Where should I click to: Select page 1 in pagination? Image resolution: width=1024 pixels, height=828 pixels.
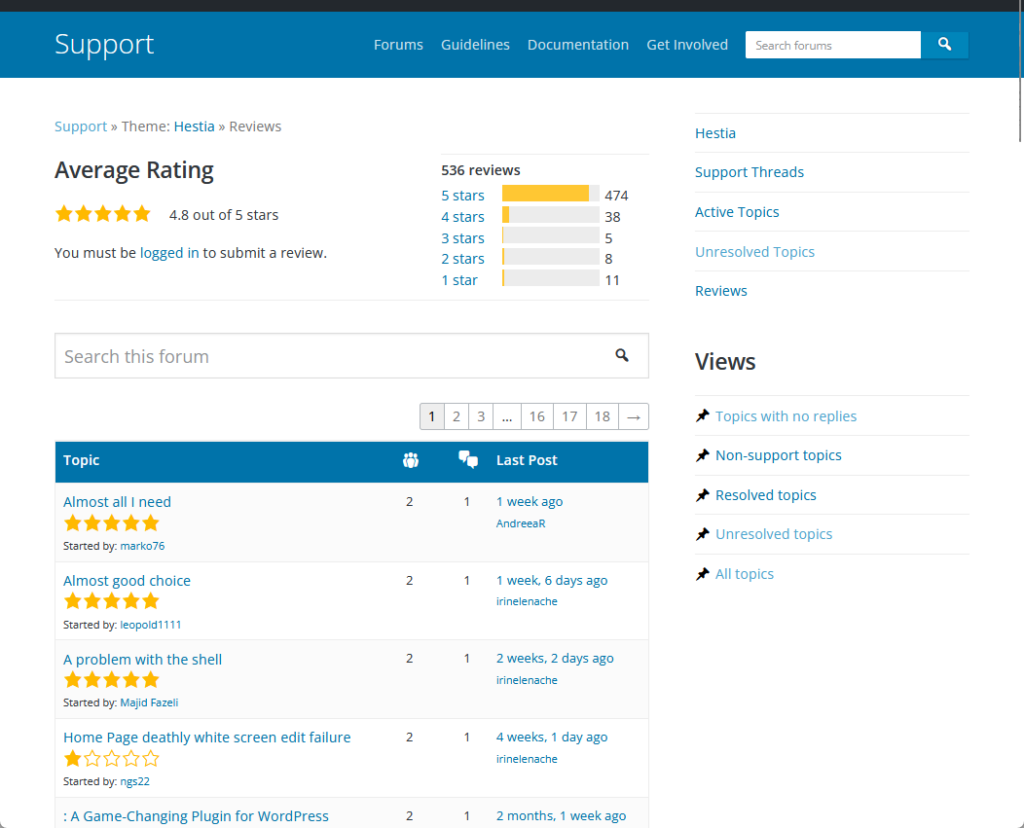coord(432,417)
